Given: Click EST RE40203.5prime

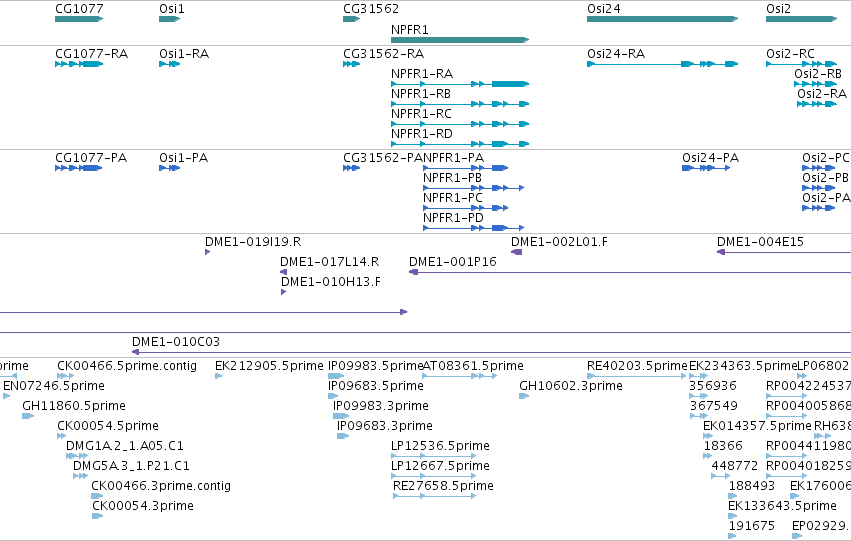Looking at the screenshot, I should (637, 376).
